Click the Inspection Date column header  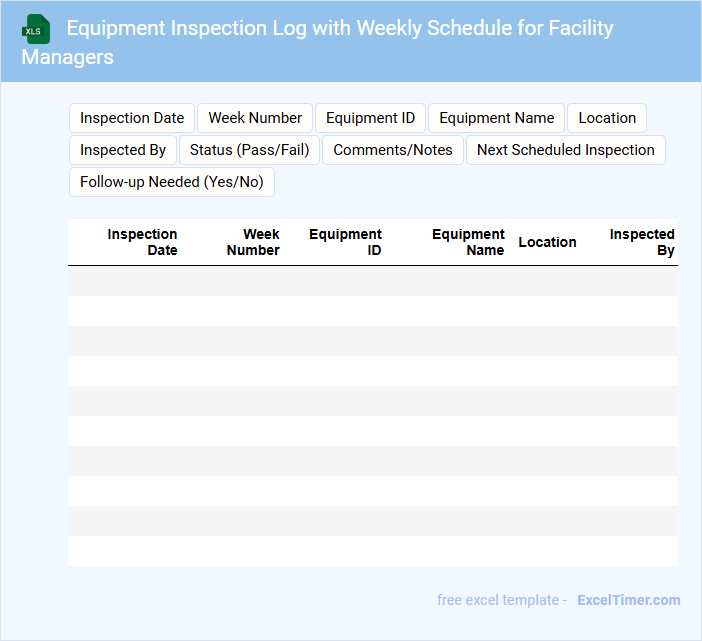point(142,242)
